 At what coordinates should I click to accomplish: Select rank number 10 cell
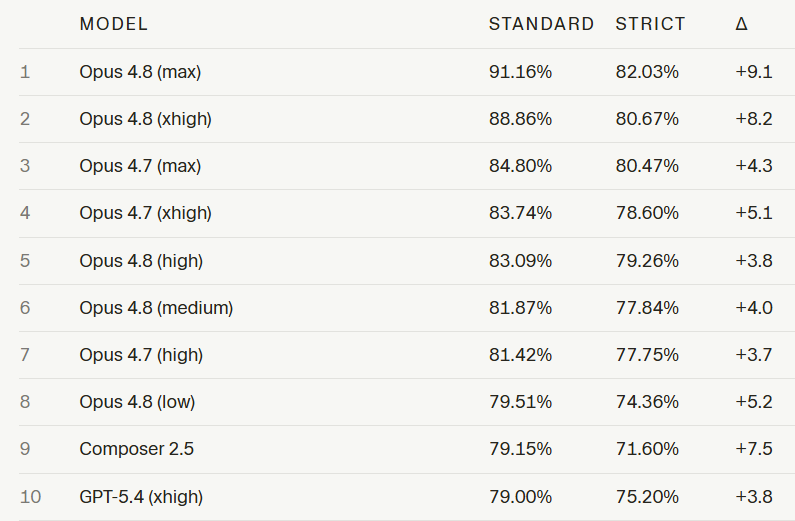tap(30, 497)
